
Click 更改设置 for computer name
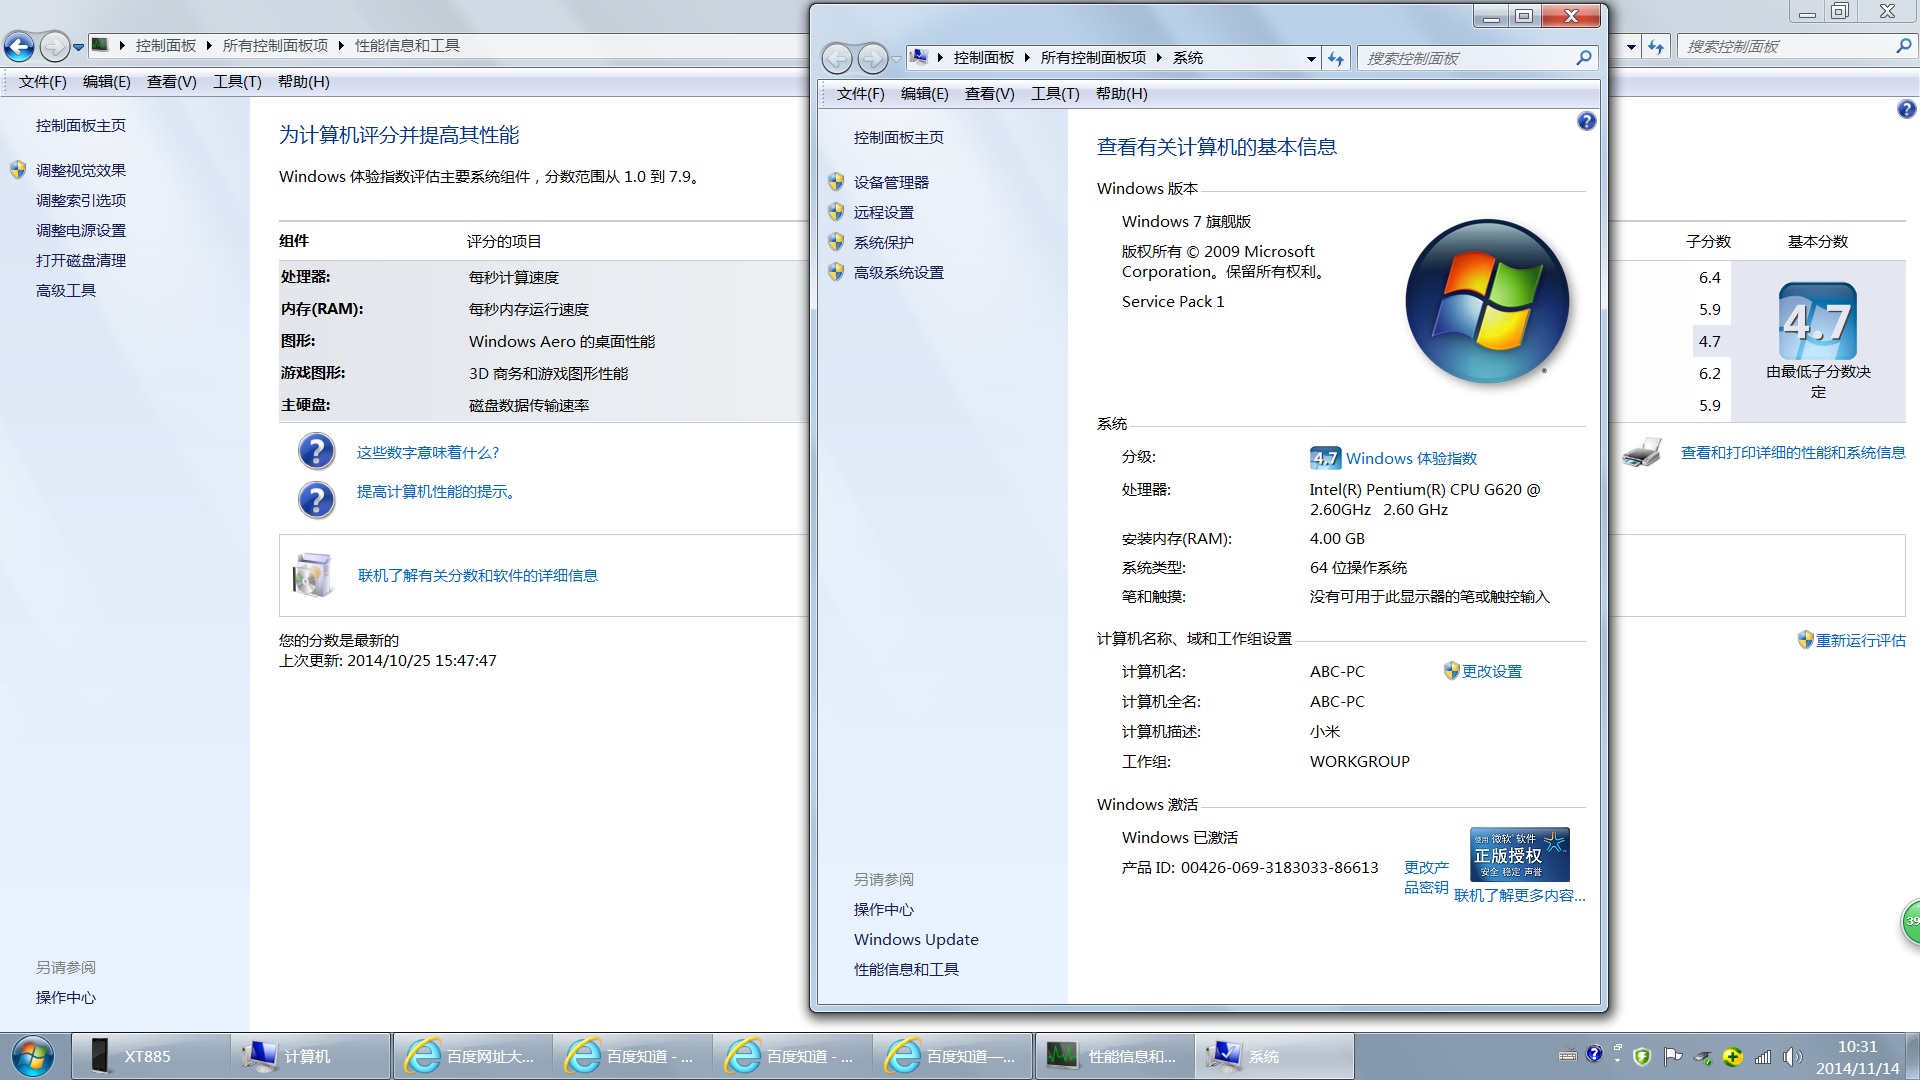pyautogui.click(x=1492, y=671)
